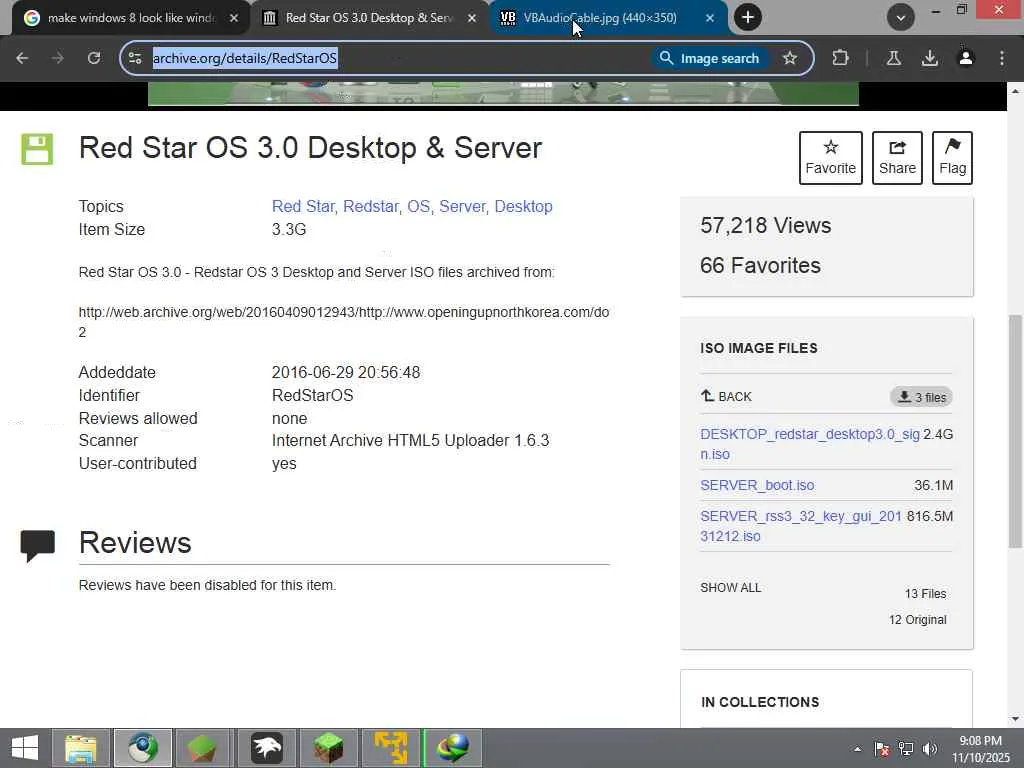Image resolution: width=1024 pixels, height=768 pixels.
Task: Open the 'Redstar' topic link
Action: point(371,206)
